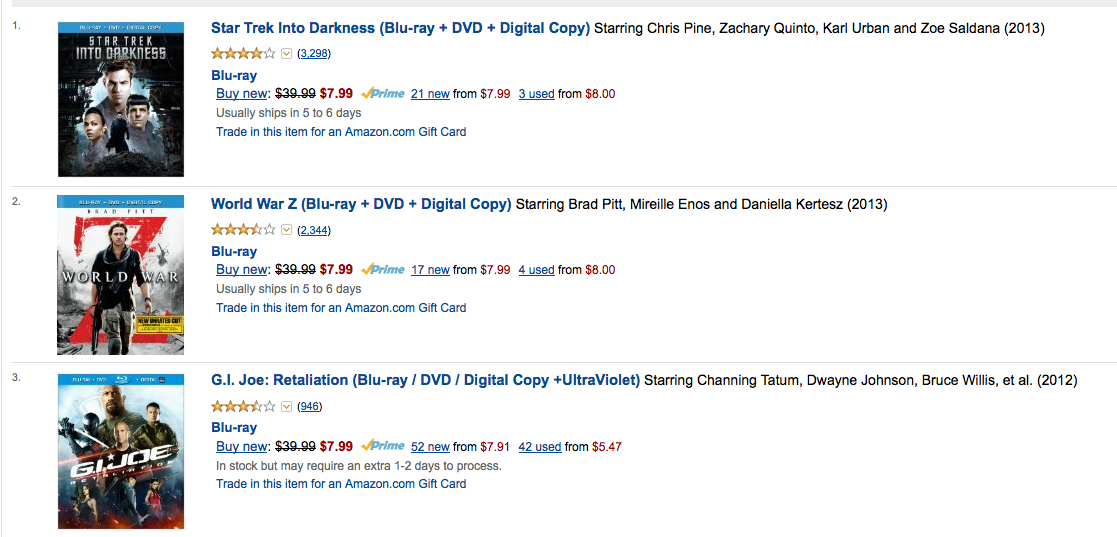Click Buy new for World War Z

[241, 270]
